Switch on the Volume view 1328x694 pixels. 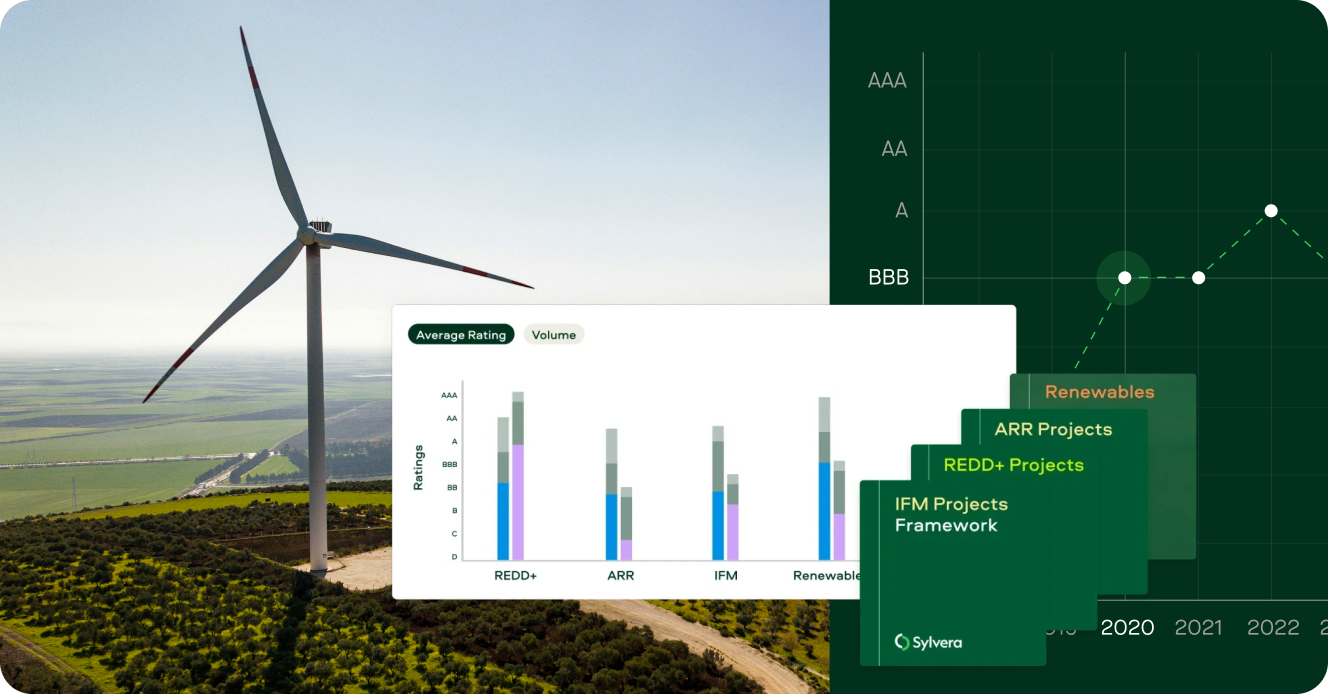(x=554, y=334)
